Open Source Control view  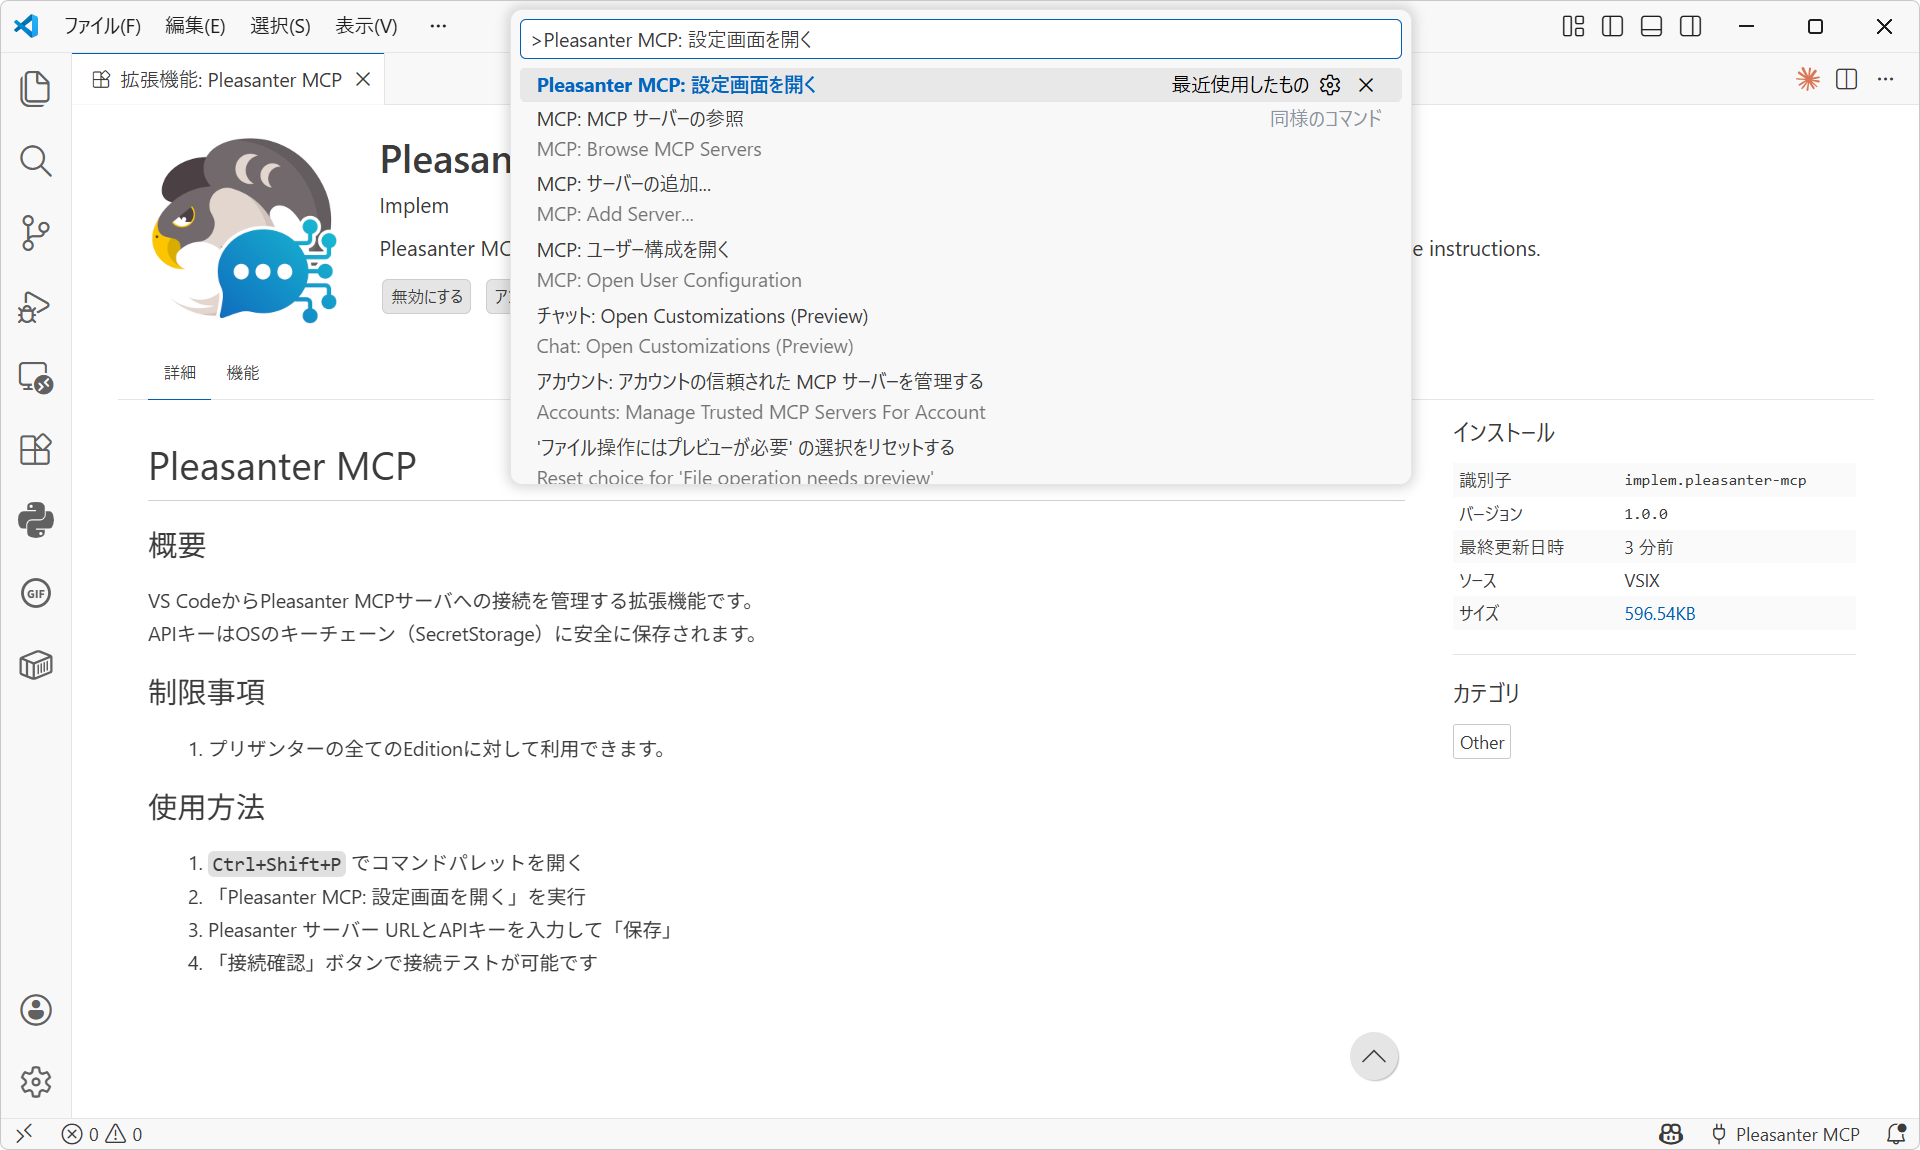tap(36, 233)
